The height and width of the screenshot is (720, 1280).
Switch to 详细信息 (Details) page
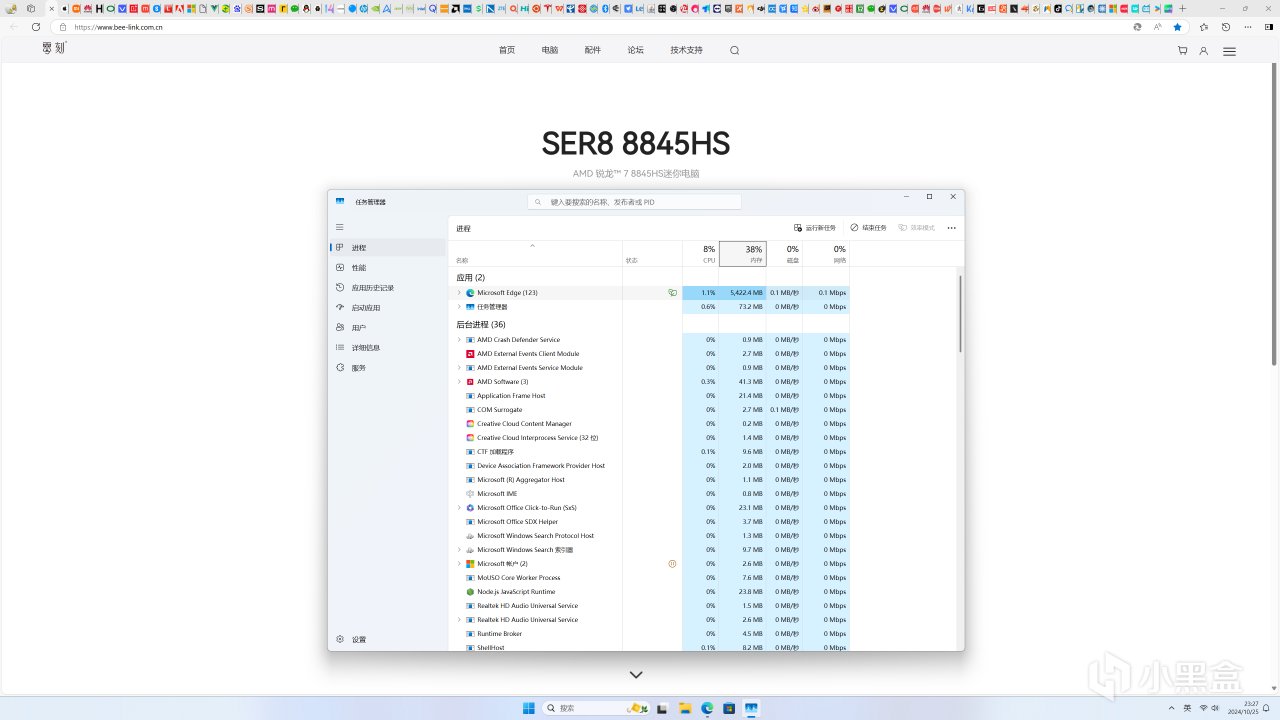pyautogui.click(x=388, y=348)
